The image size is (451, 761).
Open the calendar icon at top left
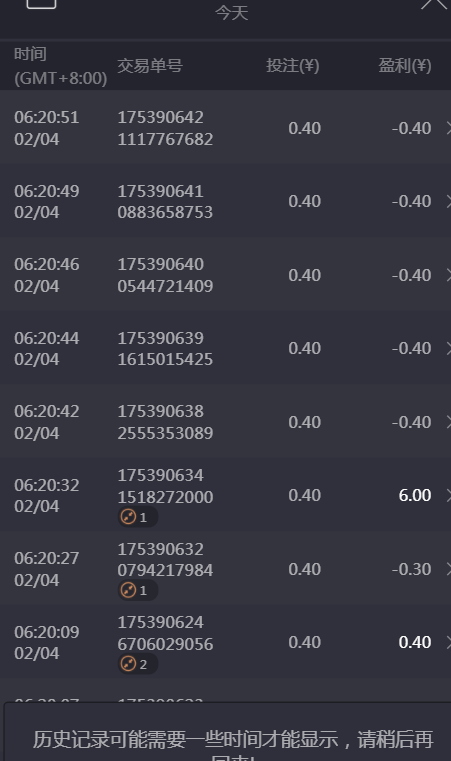41,3
